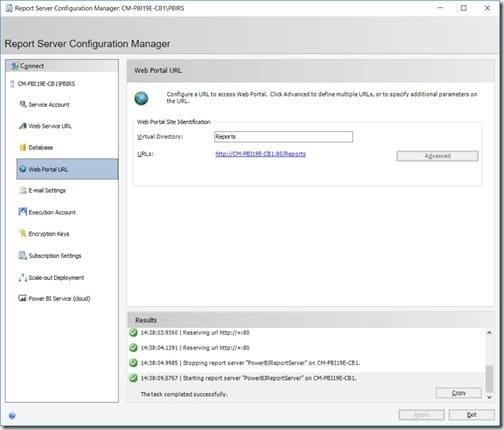
Task: Open the Power BI Service (cloud) icon
Action: pos(23,298)
